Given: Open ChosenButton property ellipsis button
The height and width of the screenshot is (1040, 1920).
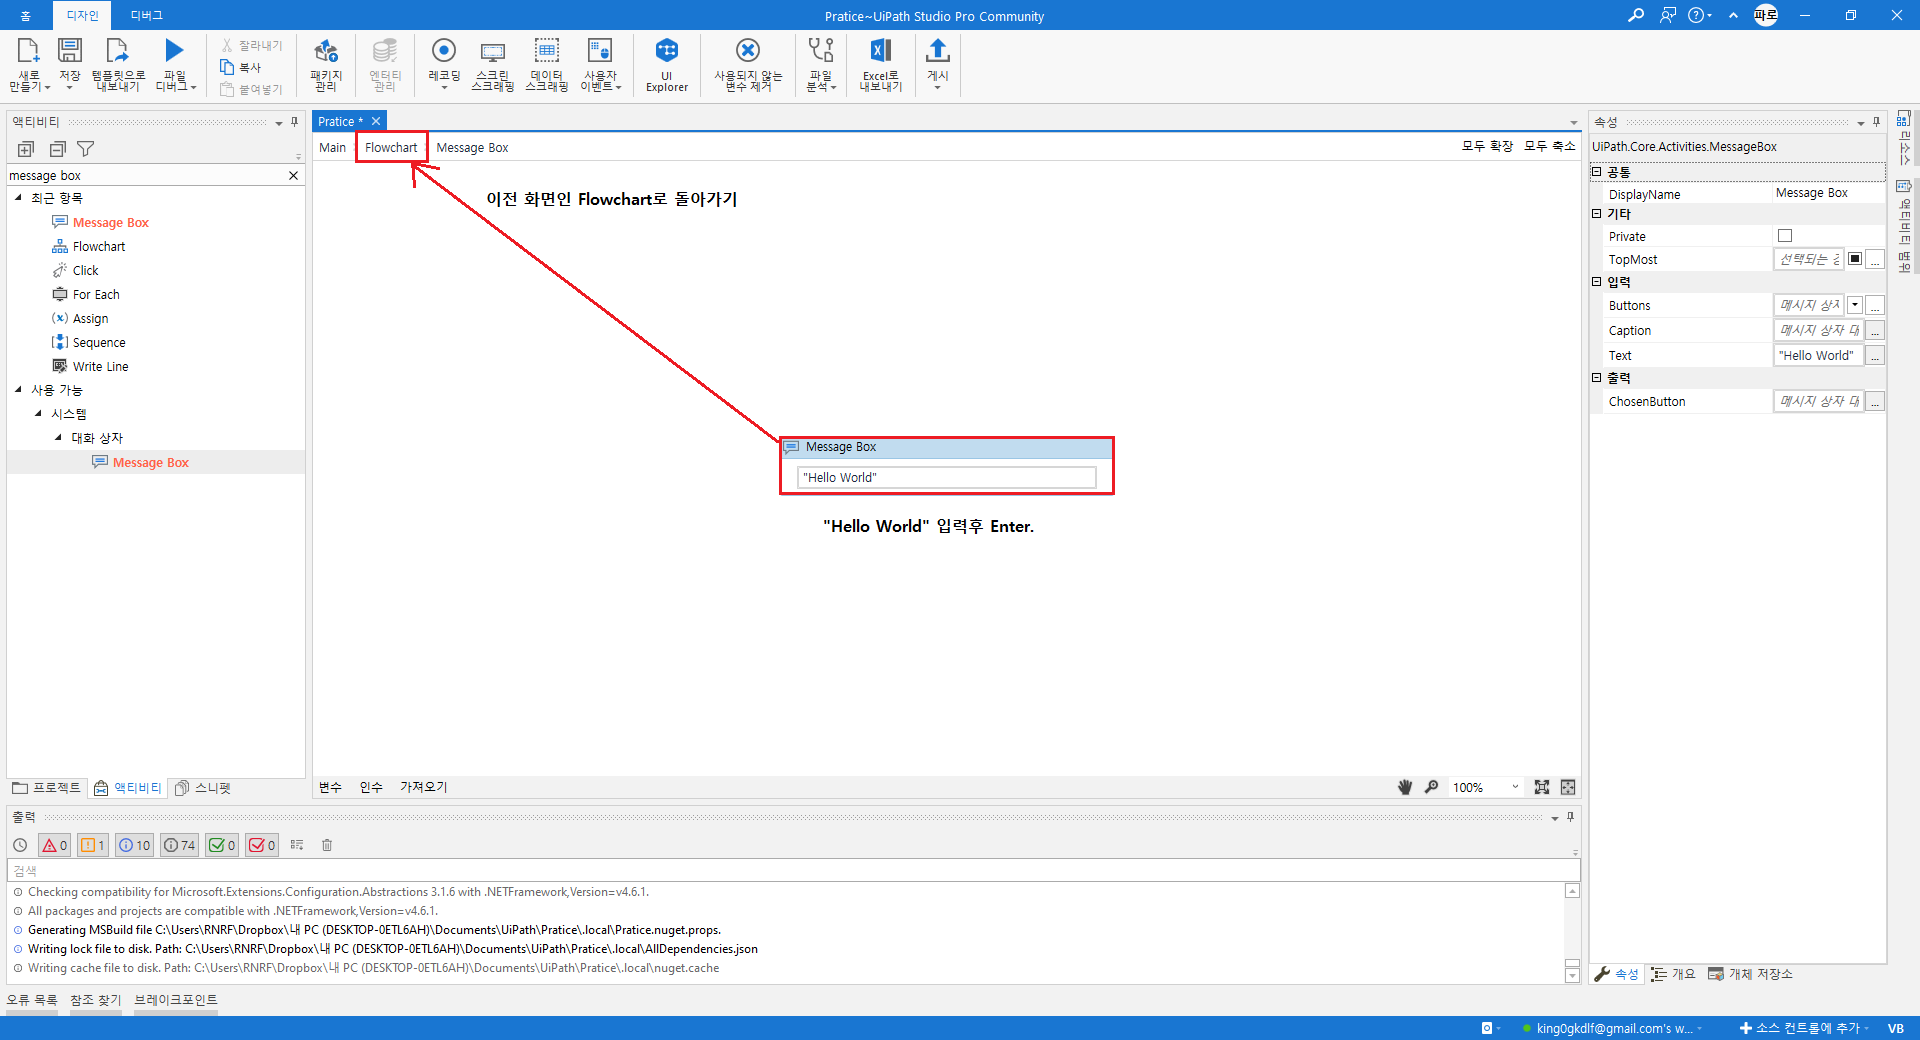Looking at the screenshot, I should (1876, 401).
